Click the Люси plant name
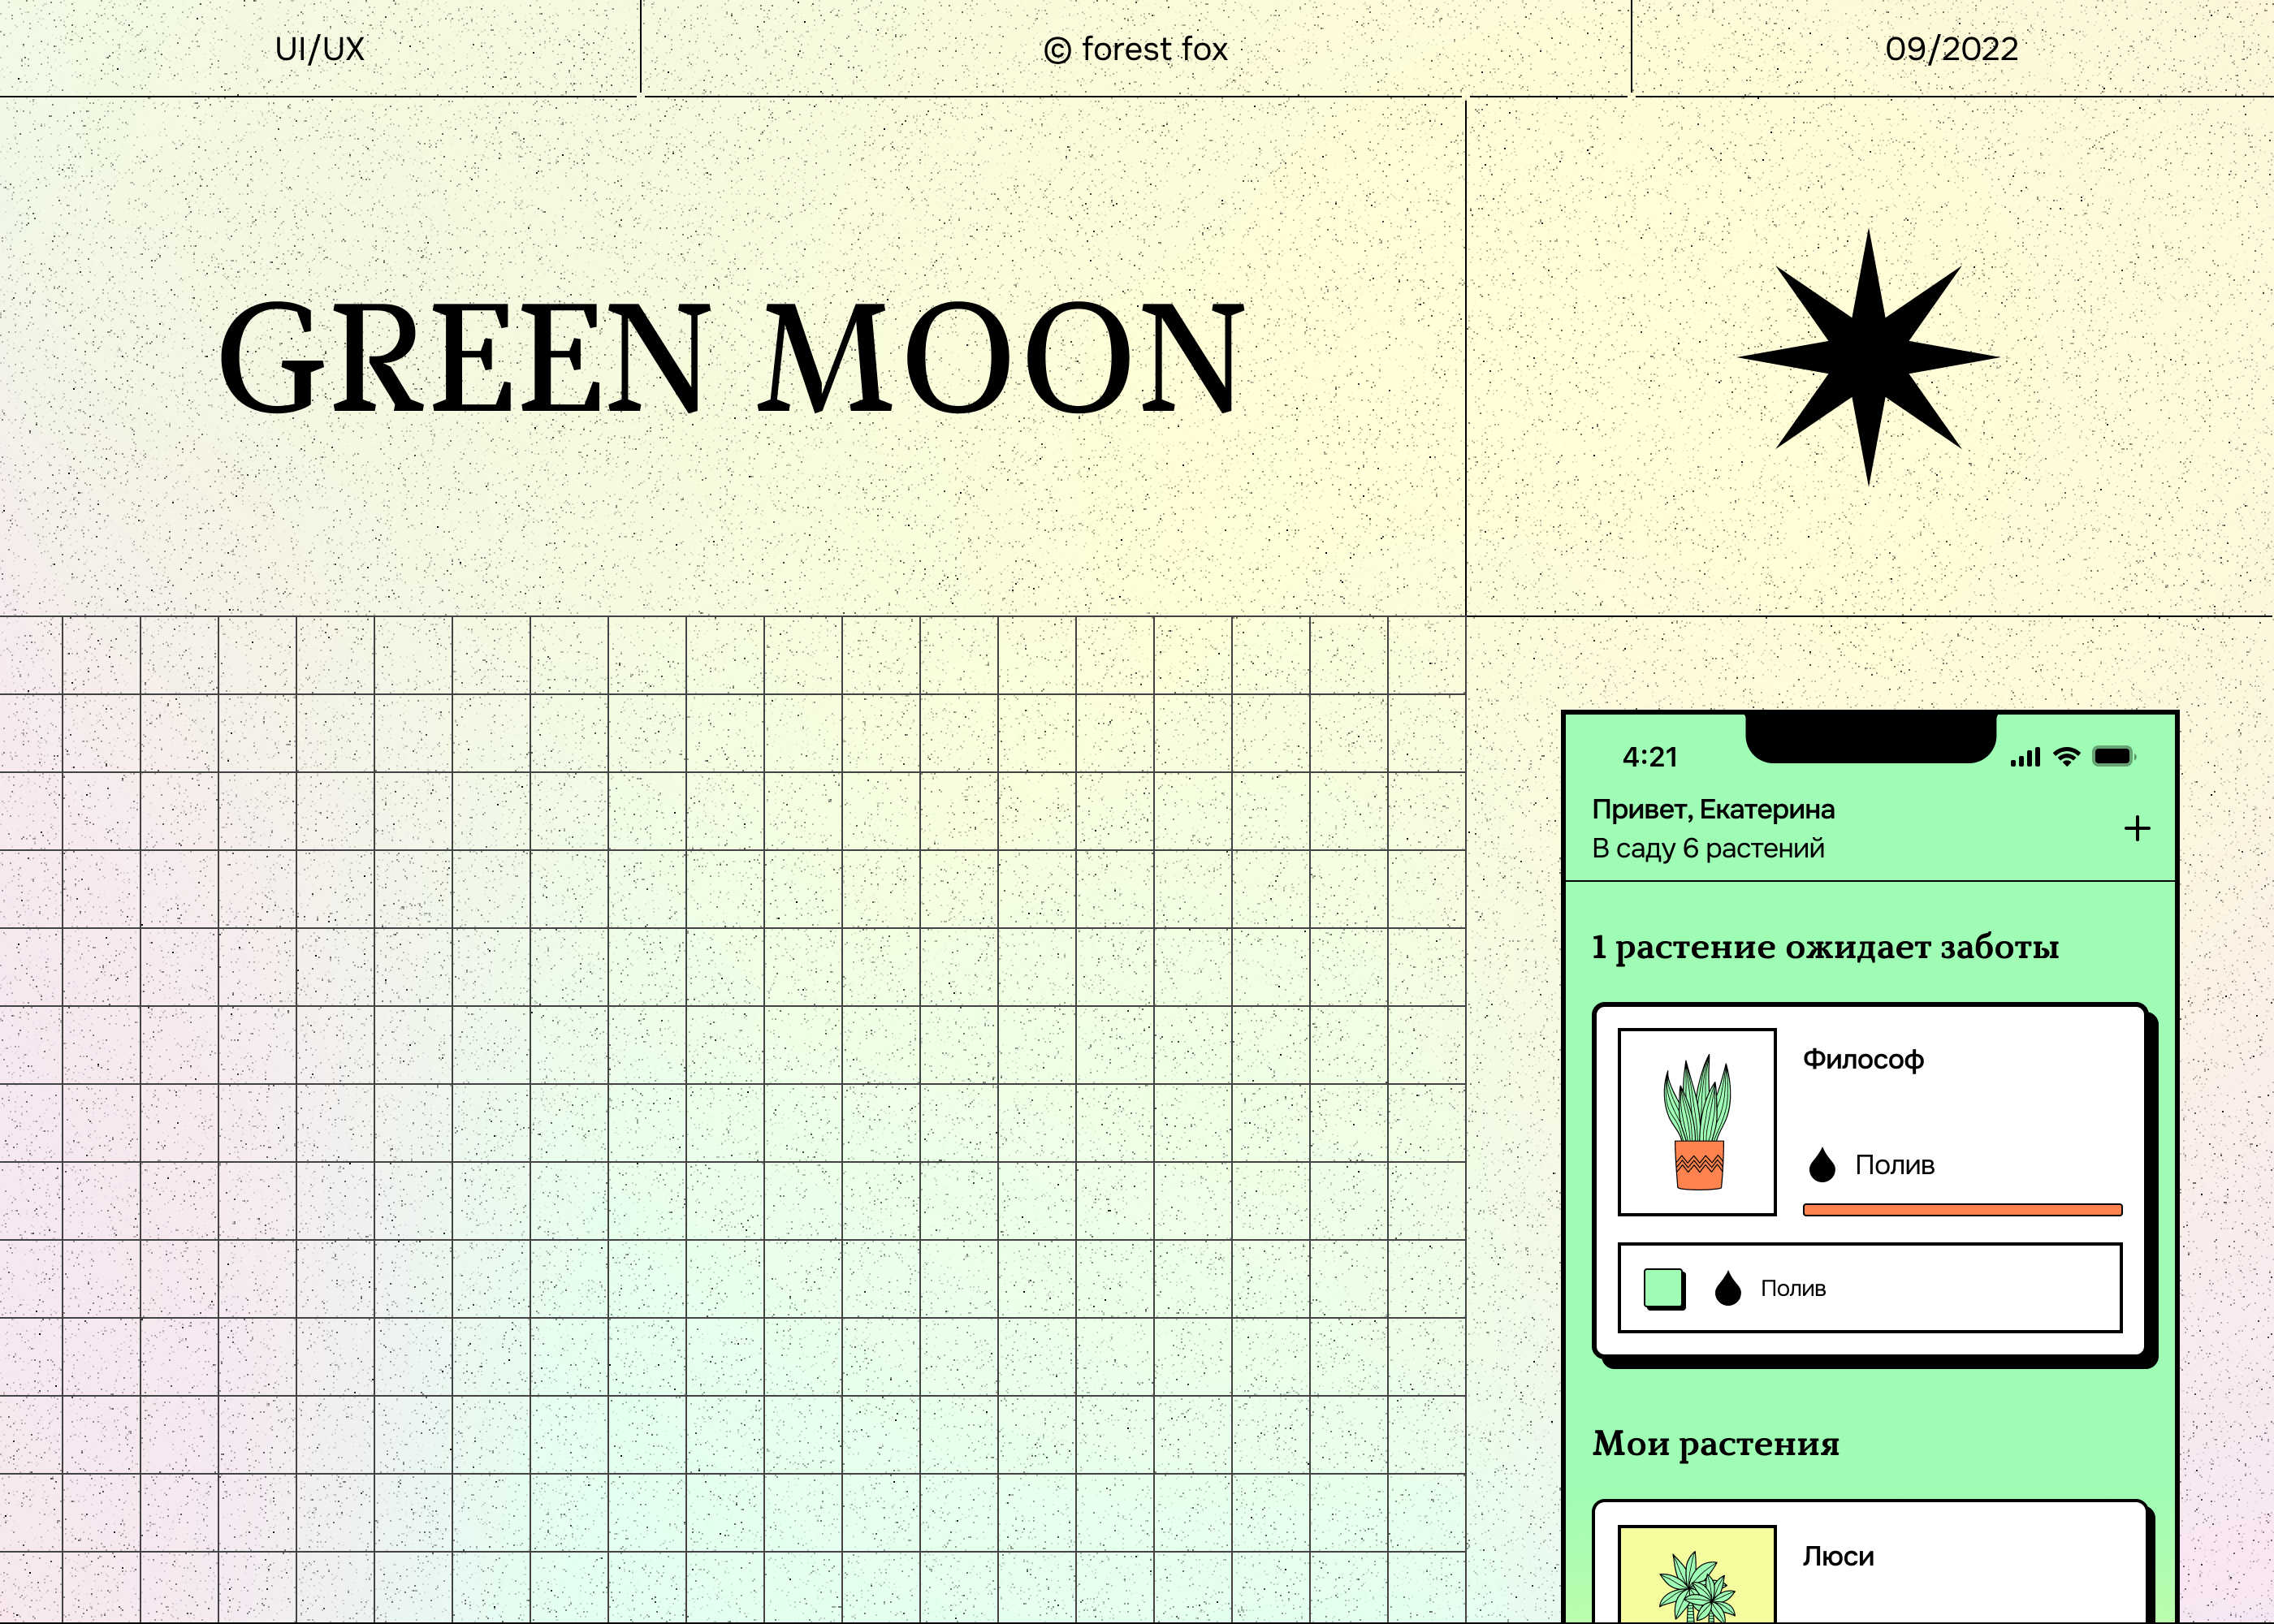Image resolution: width=2274 pixels, height=1624 pixels. click(1838, 1557)
